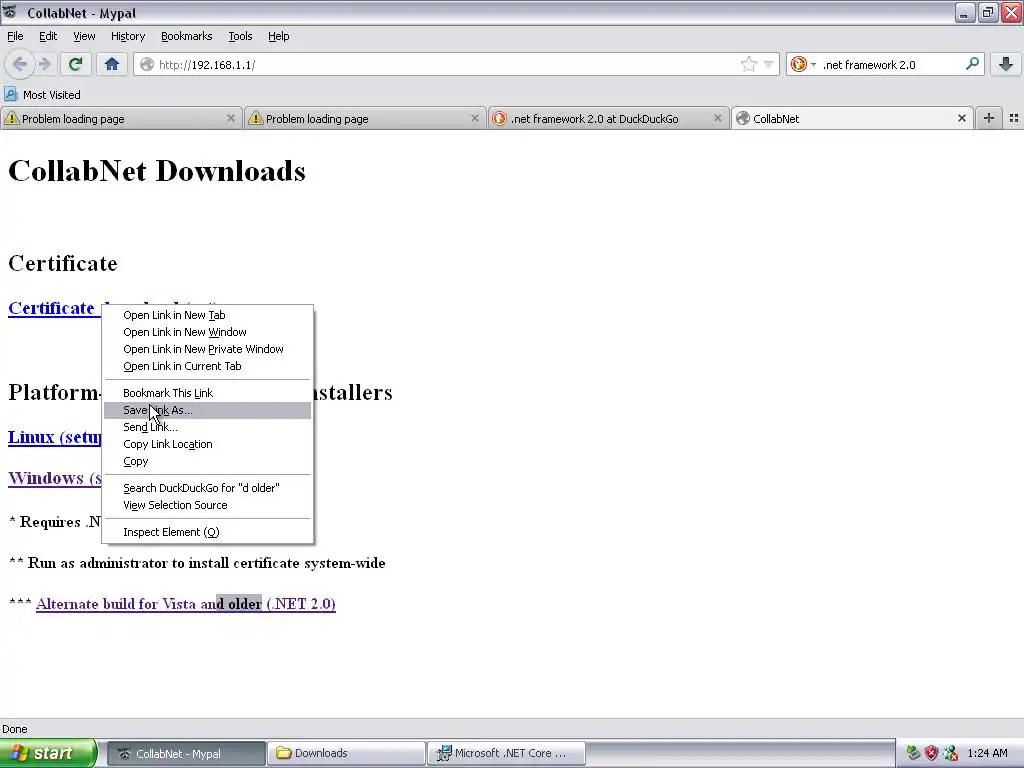Open the home page icon

112,64
